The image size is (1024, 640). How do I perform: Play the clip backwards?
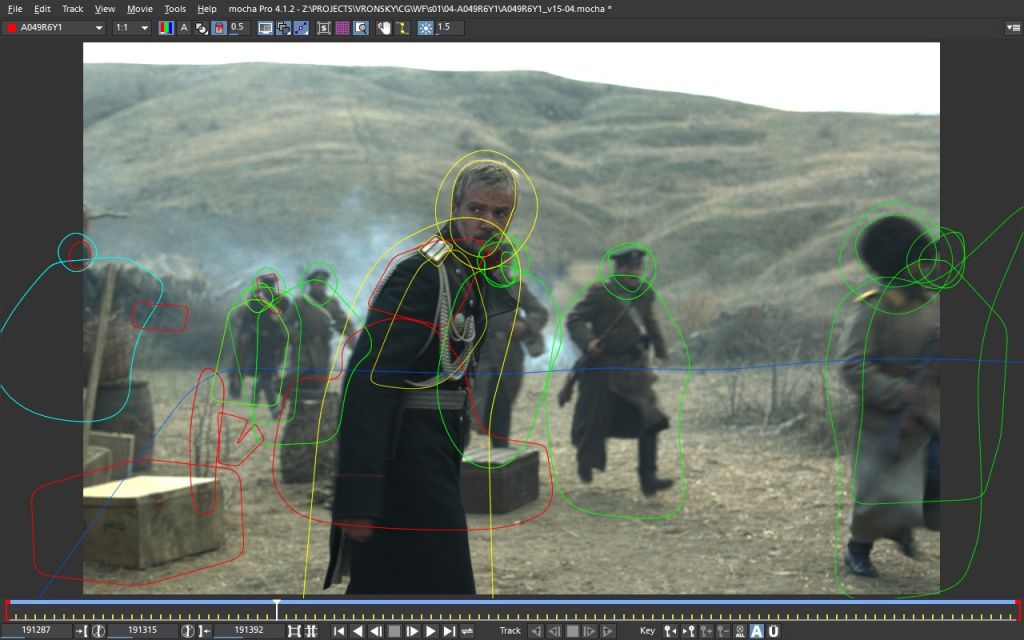pos(357,631)
